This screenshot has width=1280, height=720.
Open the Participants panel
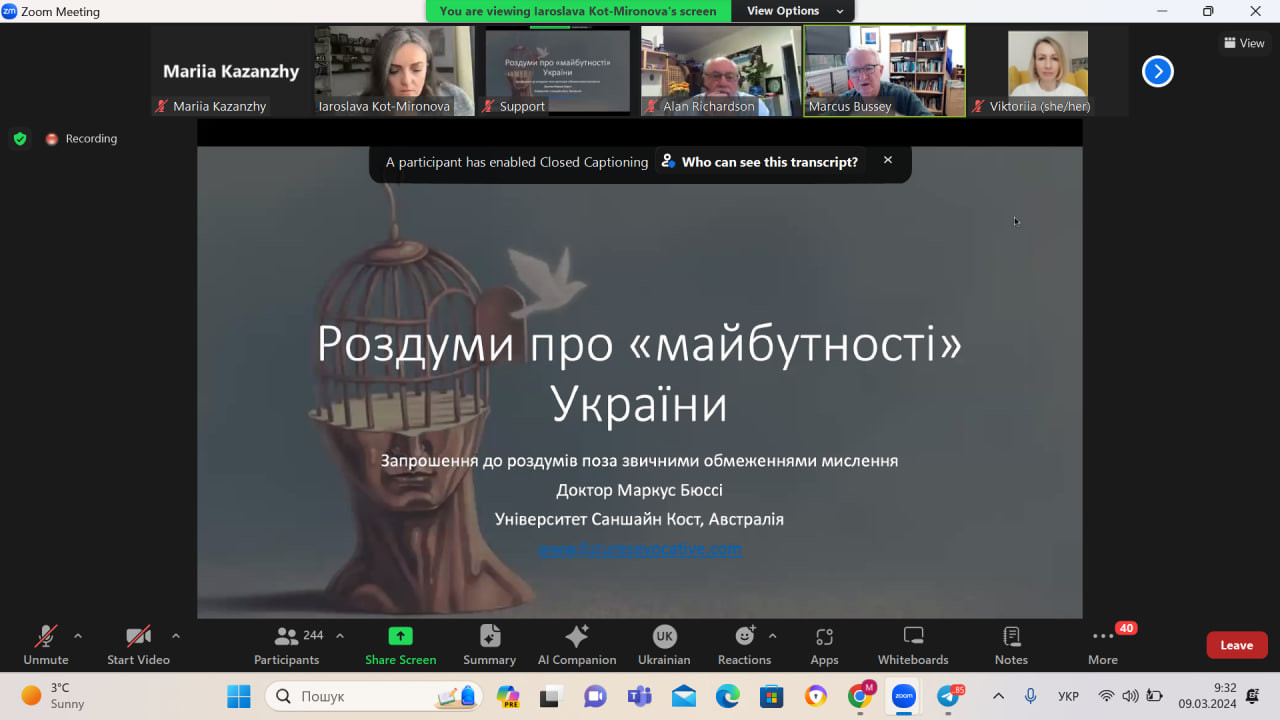[x=287, y=645]
